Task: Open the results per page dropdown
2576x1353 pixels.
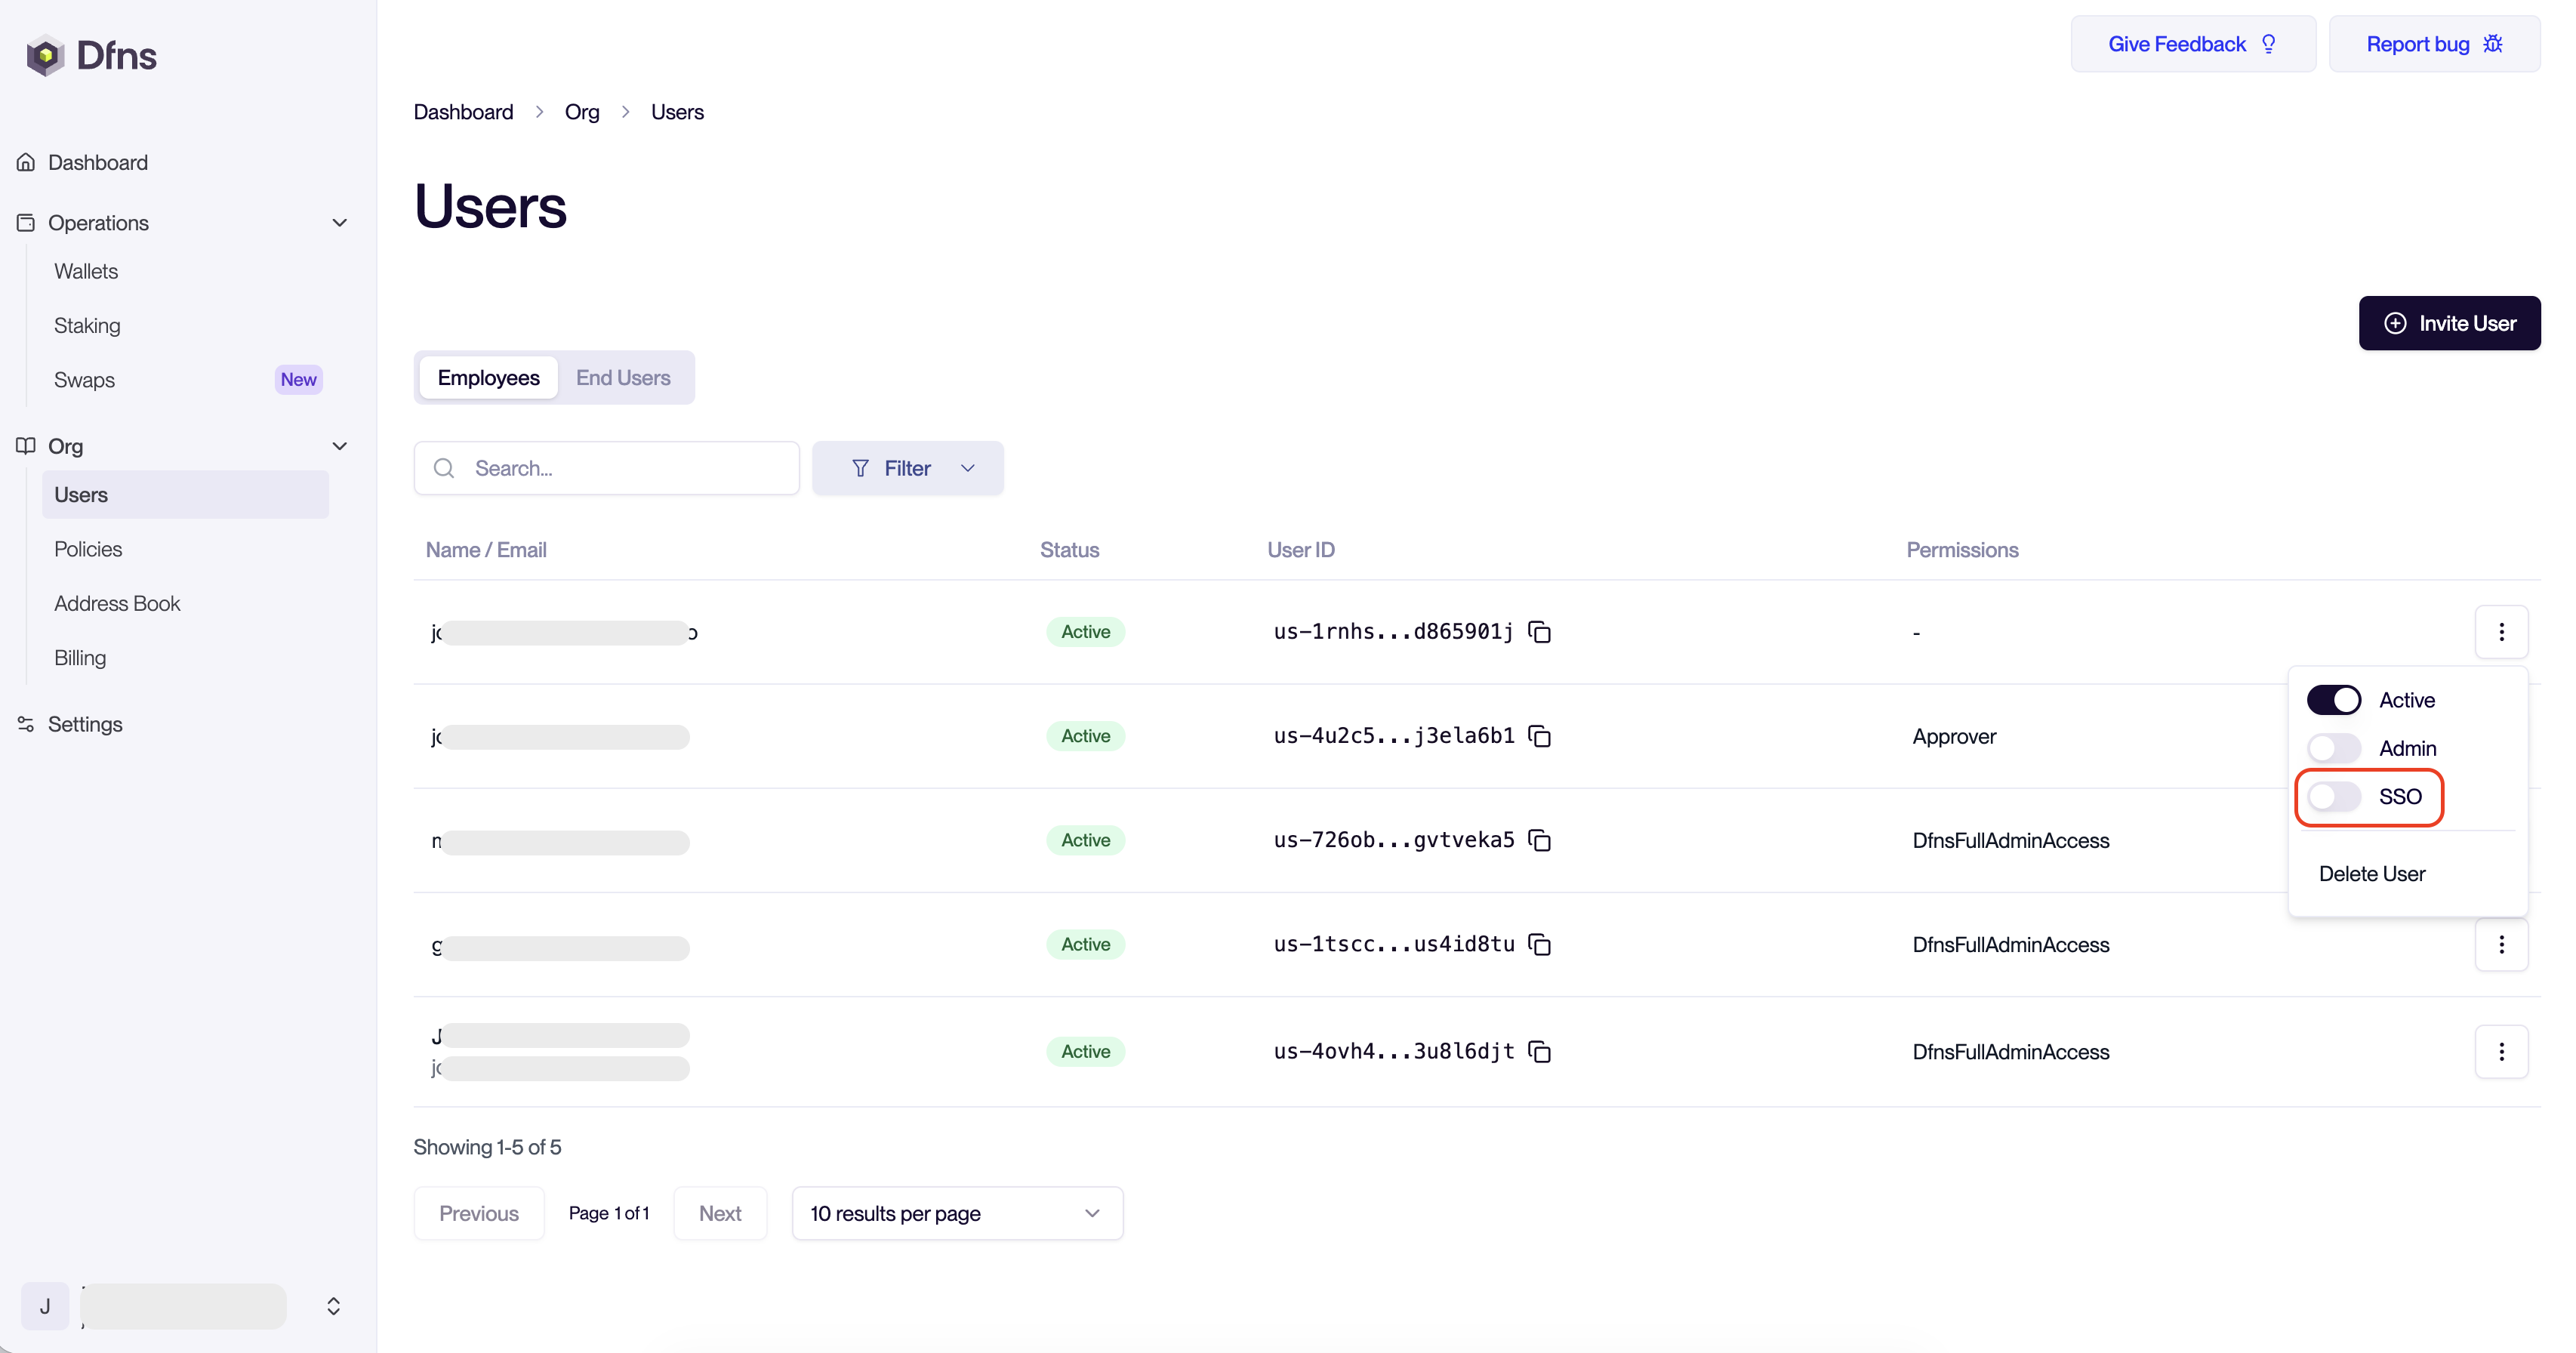Action: [957, 1213]
